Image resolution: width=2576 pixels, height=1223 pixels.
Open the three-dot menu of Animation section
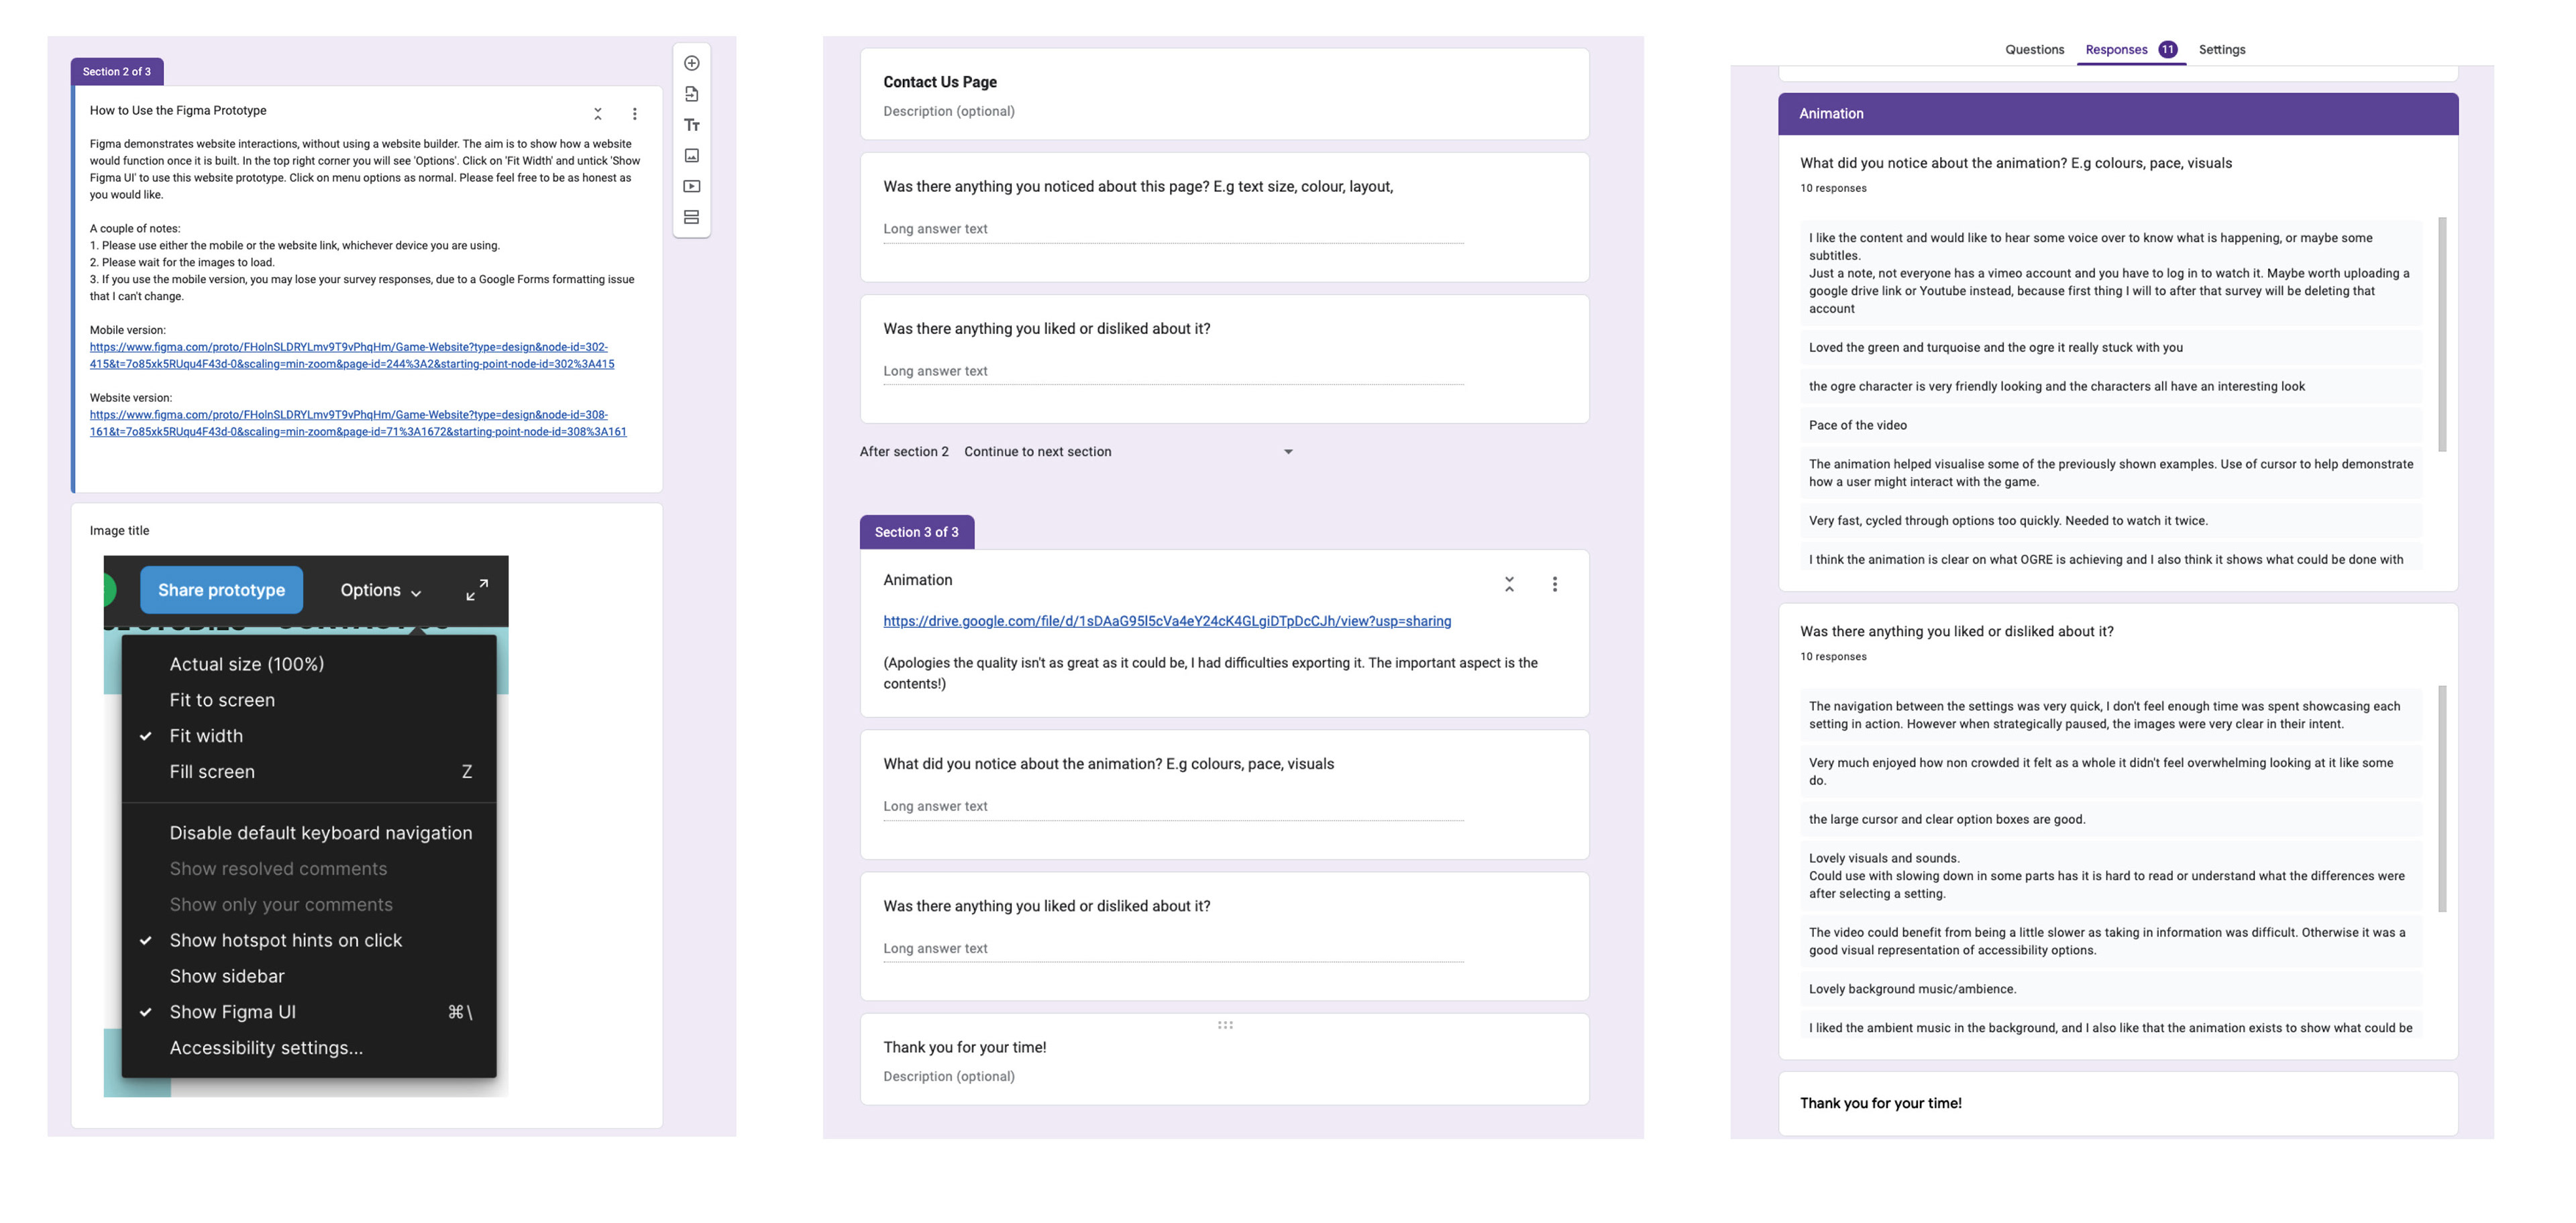(1554, 584)
